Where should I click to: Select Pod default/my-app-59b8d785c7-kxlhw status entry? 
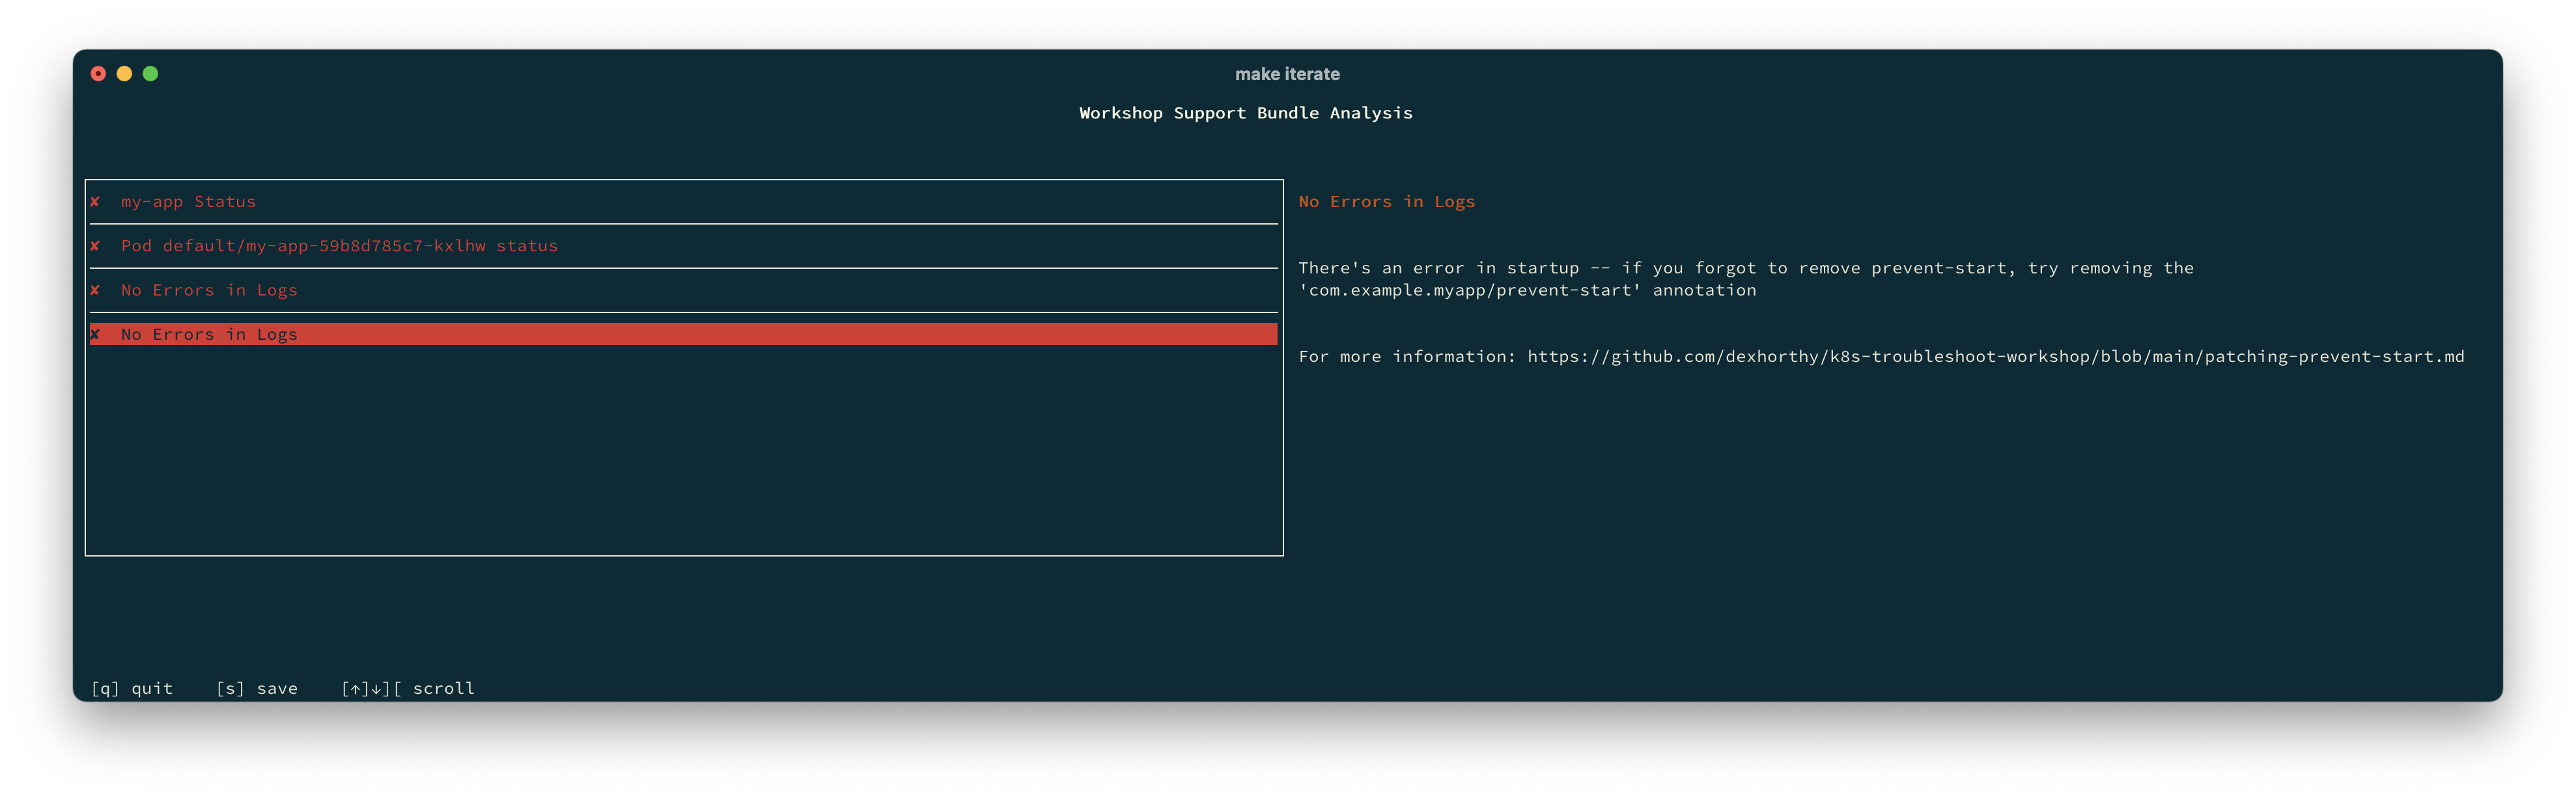coord(339,246)
